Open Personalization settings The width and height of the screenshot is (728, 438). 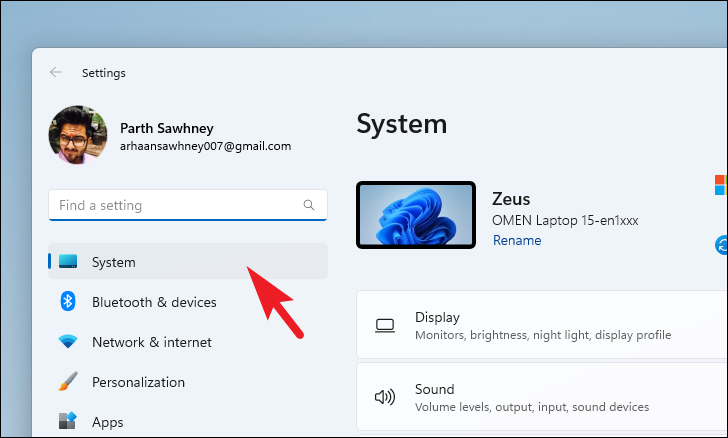click(x=188, y=382)
